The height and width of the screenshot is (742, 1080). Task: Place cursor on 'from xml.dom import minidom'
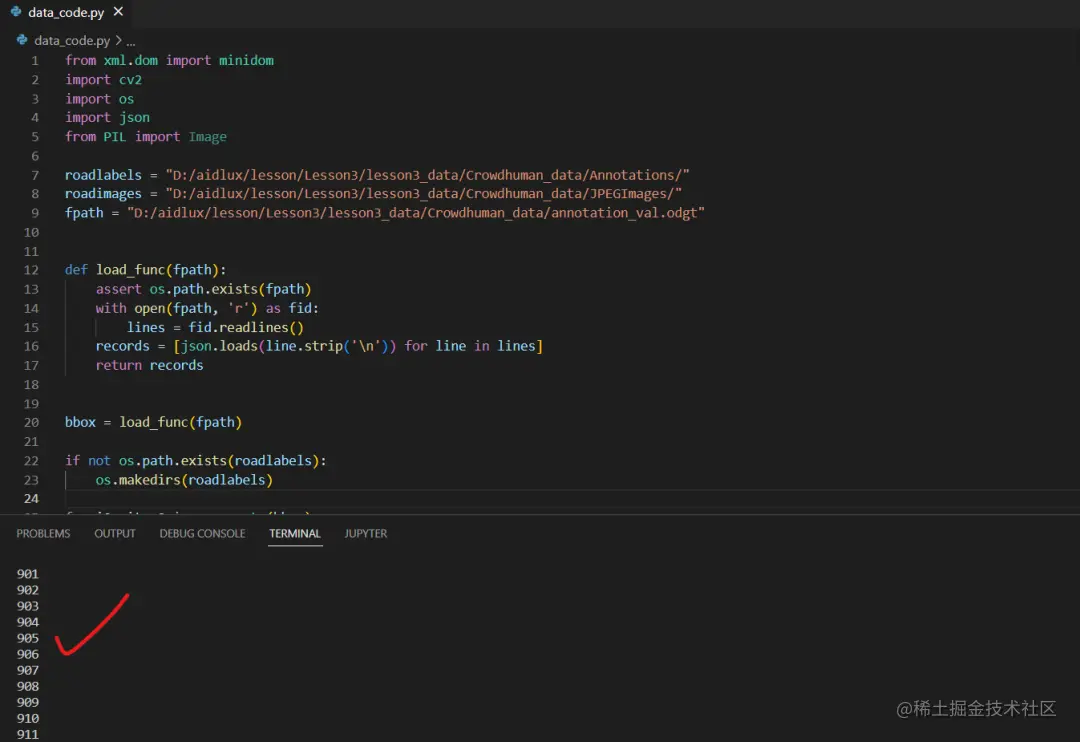(x=169, y=61)
